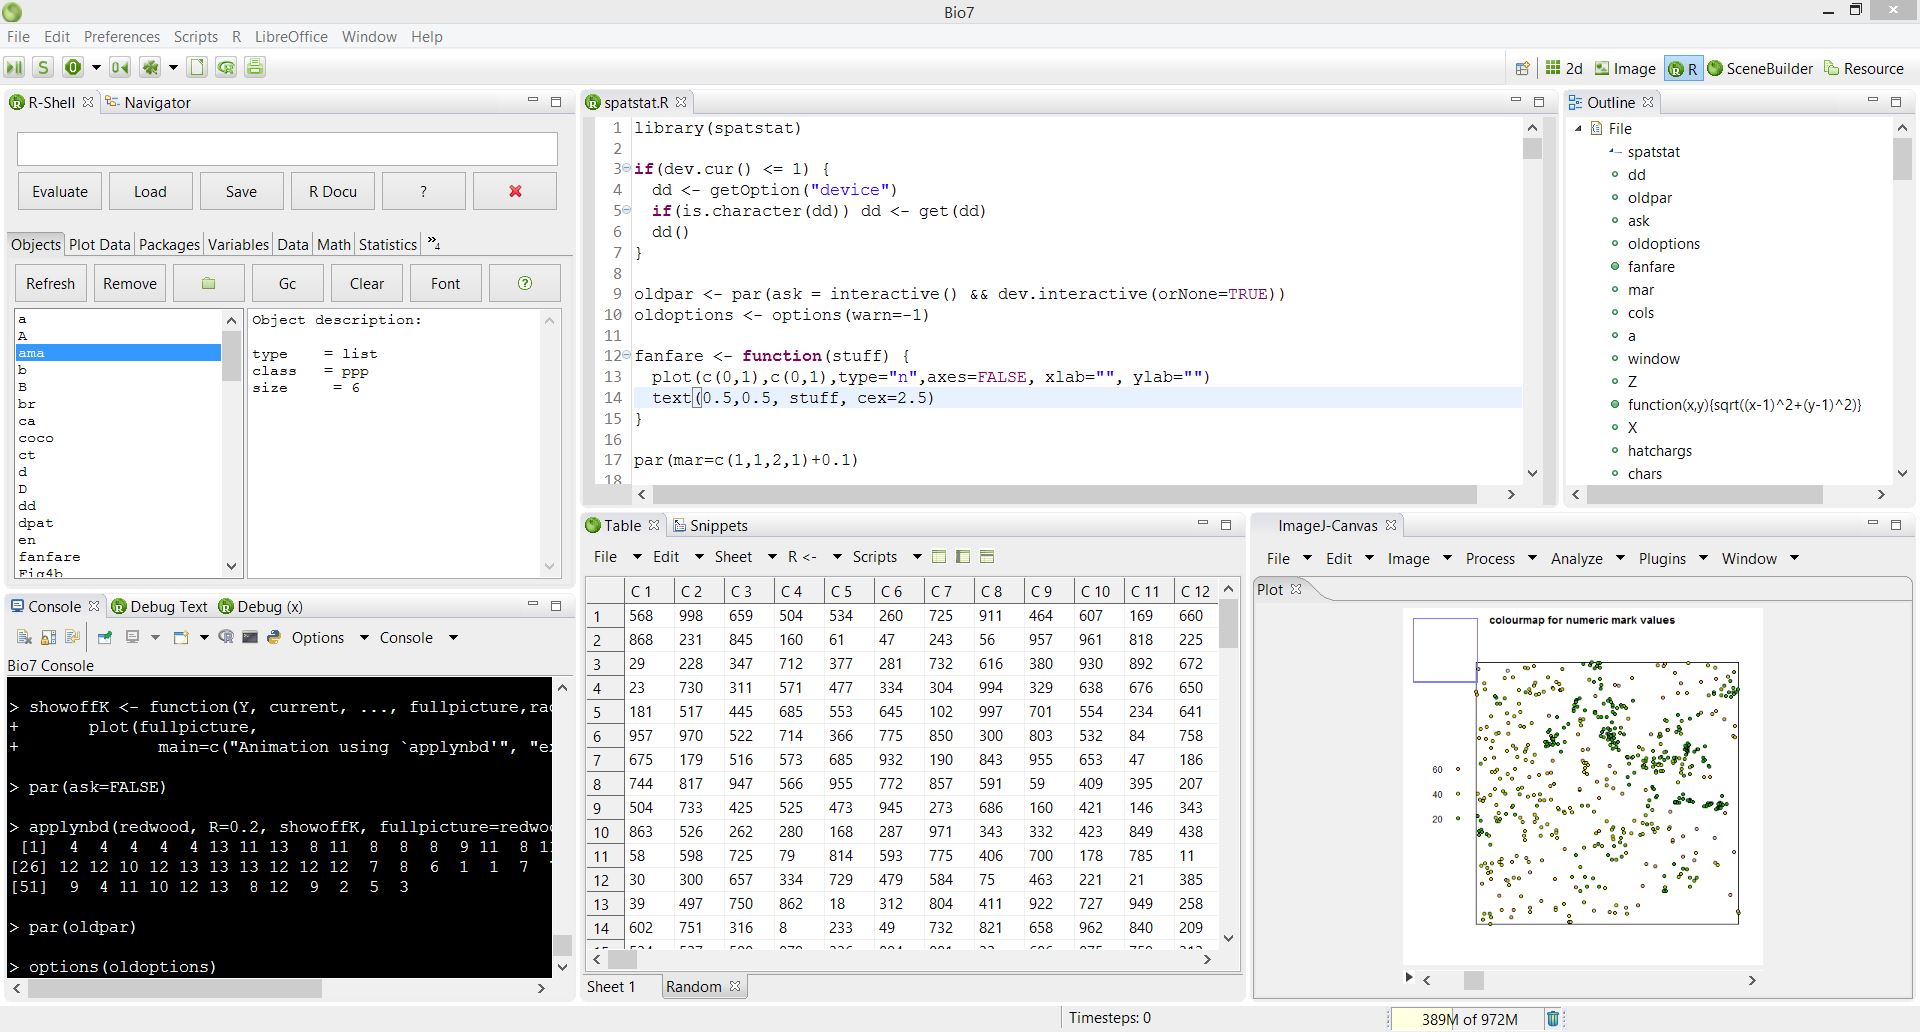Click the Python icon in console toolbar
This screenshot has width=1920, height=1032.
click(x=274, y=637)
